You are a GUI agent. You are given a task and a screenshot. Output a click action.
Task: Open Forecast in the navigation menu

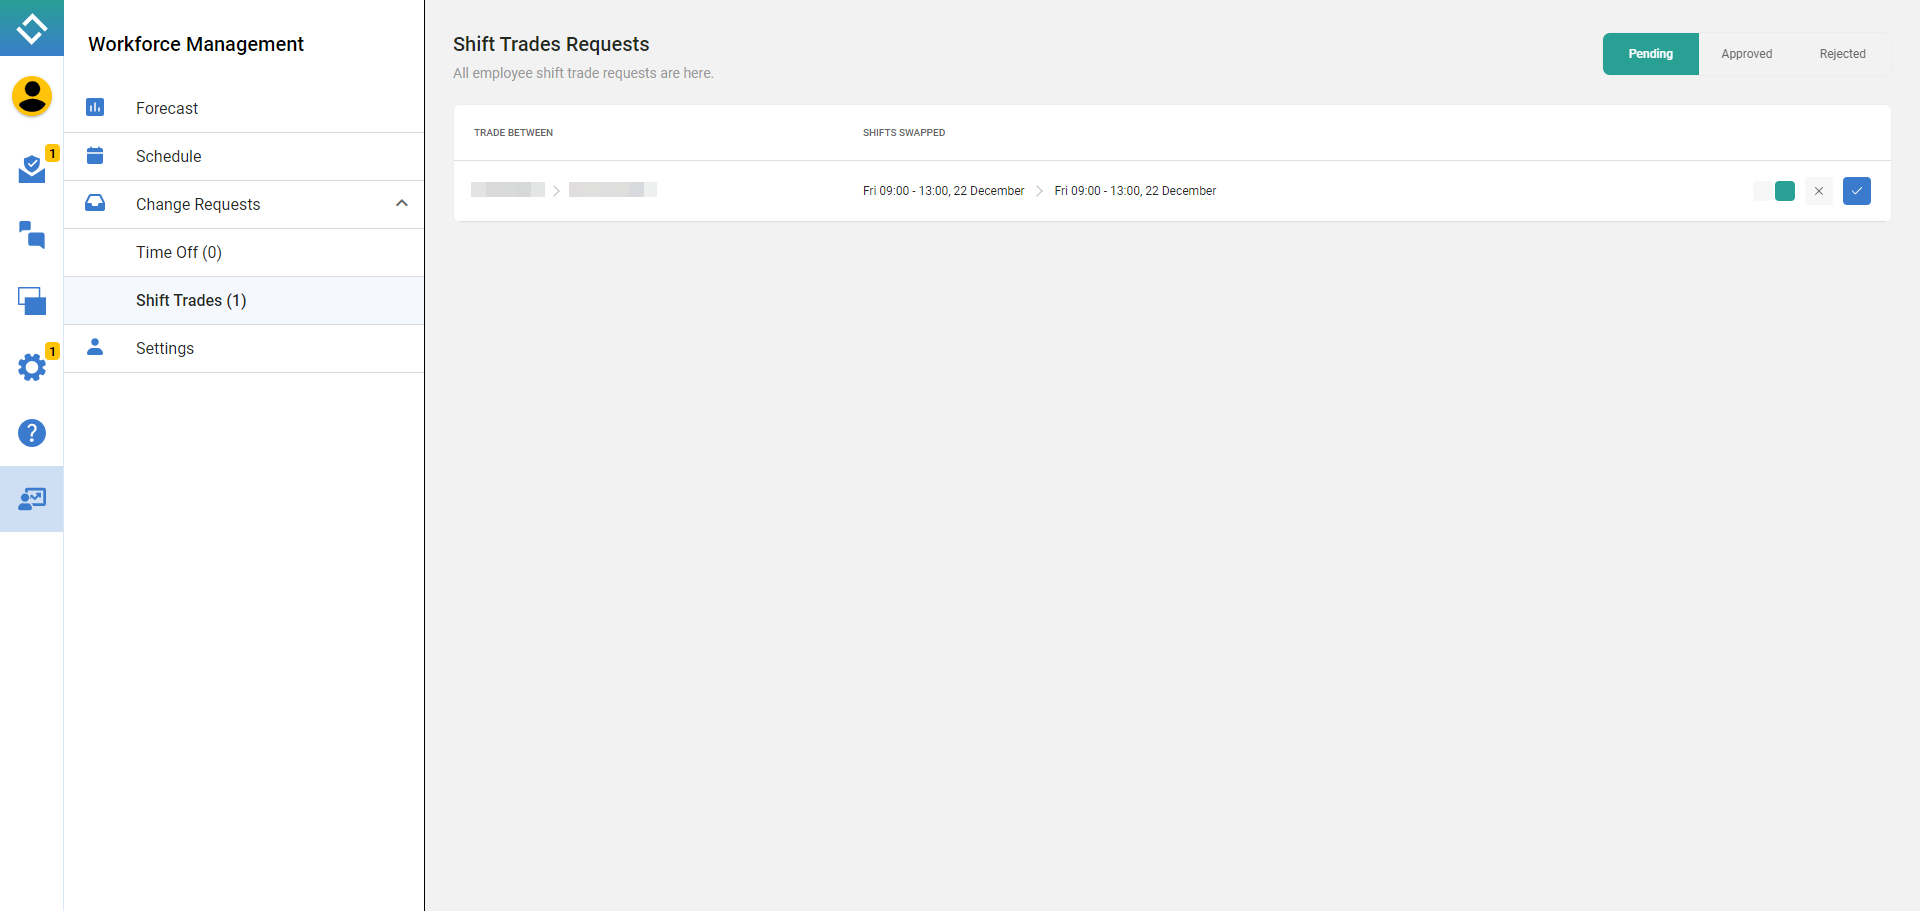point(167,108)
